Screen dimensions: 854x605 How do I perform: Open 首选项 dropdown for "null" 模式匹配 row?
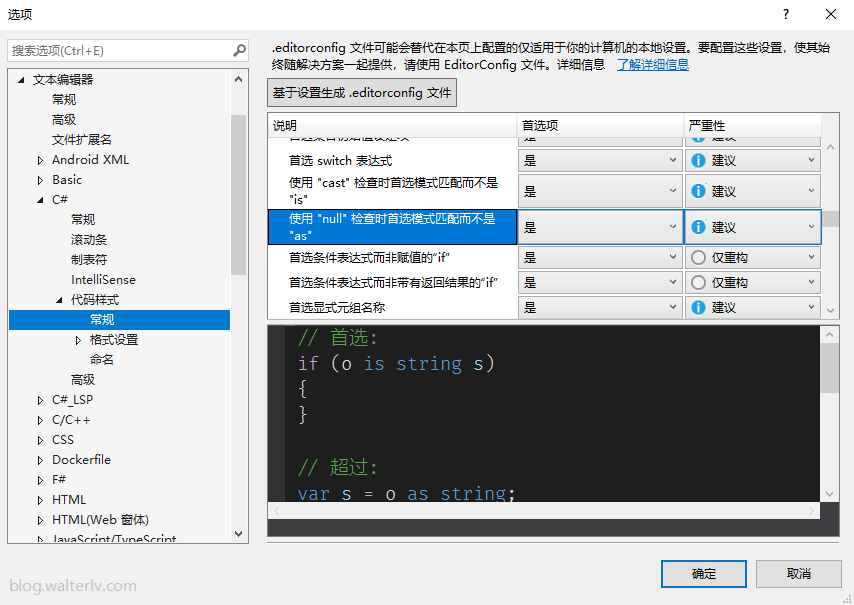click(x=600, y=227)
